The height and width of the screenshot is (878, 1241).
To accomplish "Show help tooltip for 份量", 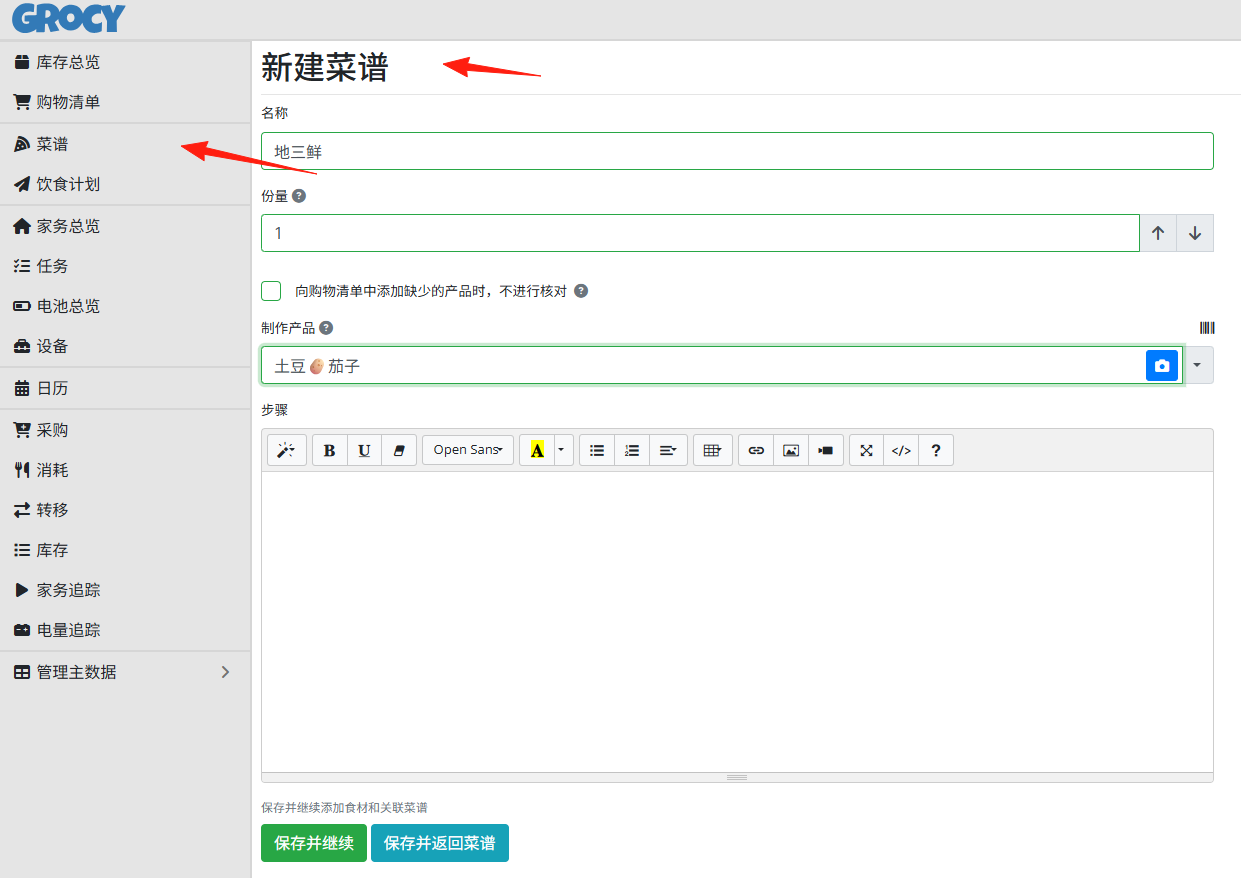I will coord(299,196).
